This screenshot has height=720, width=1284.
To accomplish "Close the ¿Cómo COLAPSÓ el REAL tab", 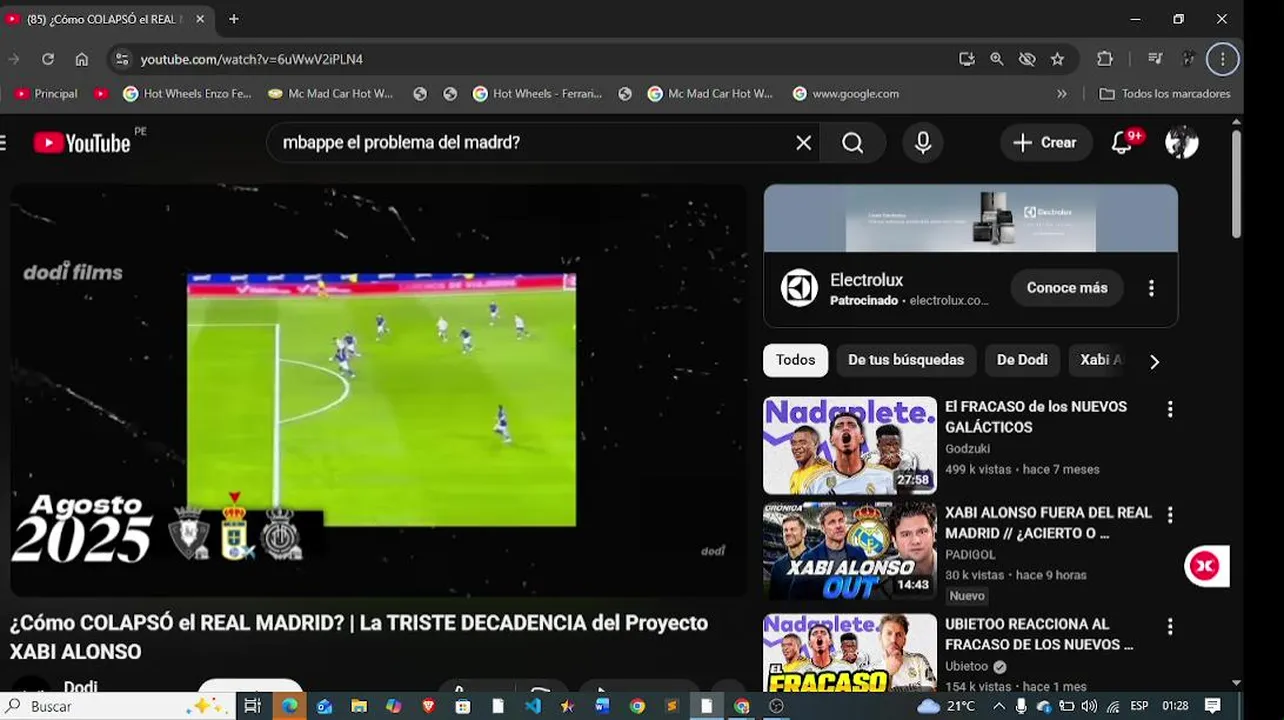I will [x=200, y=19].
